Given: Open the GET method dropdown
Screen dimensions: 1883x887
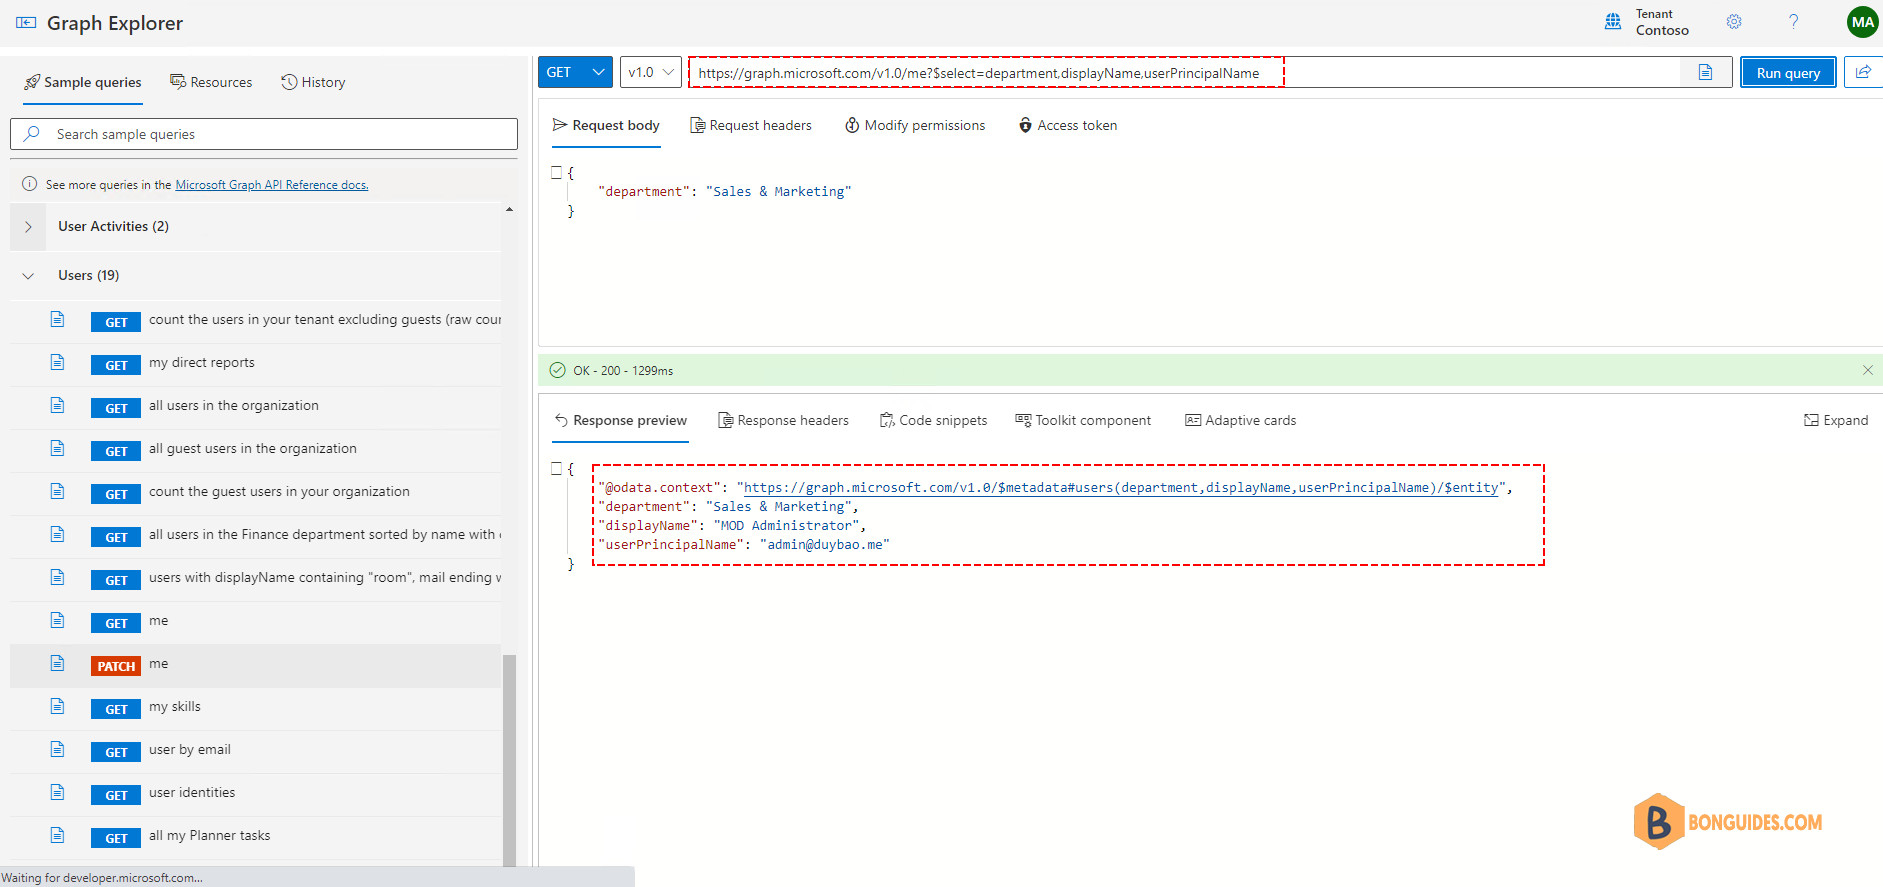Looking at the screenshot, I should (x=575, y=72).
